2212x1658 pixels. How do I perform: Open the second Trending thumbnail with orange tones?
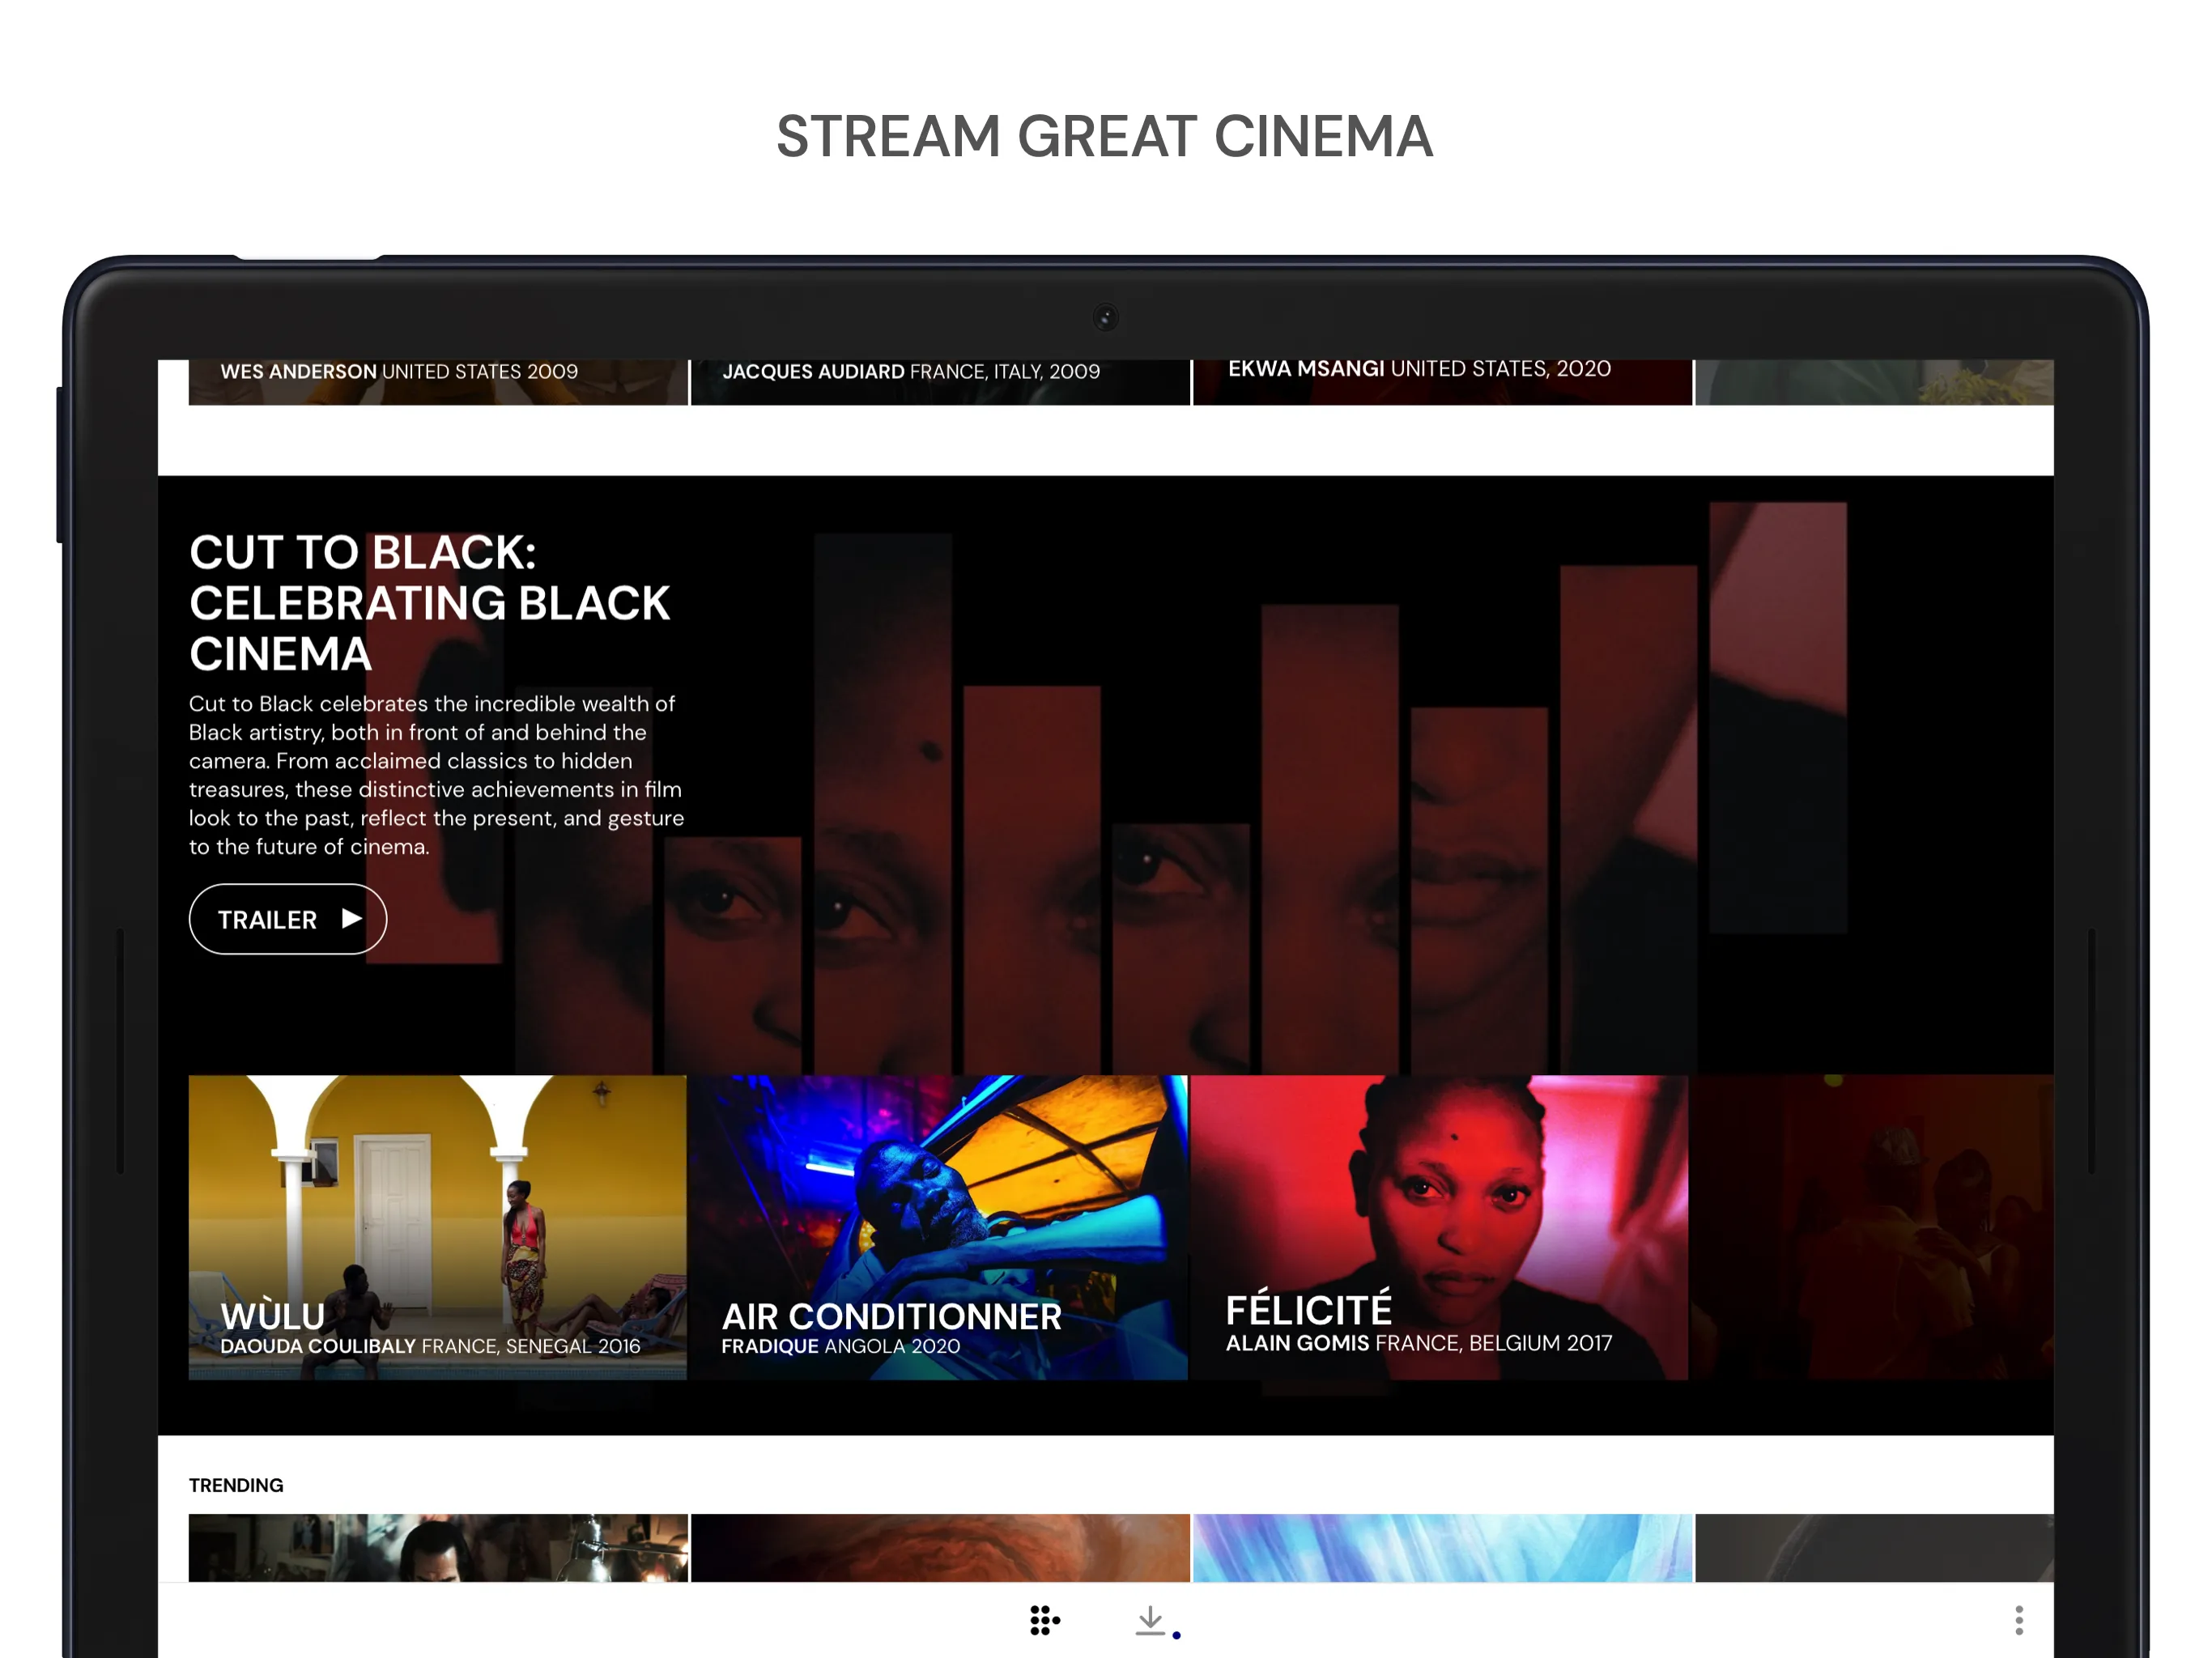coord(940,1547)
